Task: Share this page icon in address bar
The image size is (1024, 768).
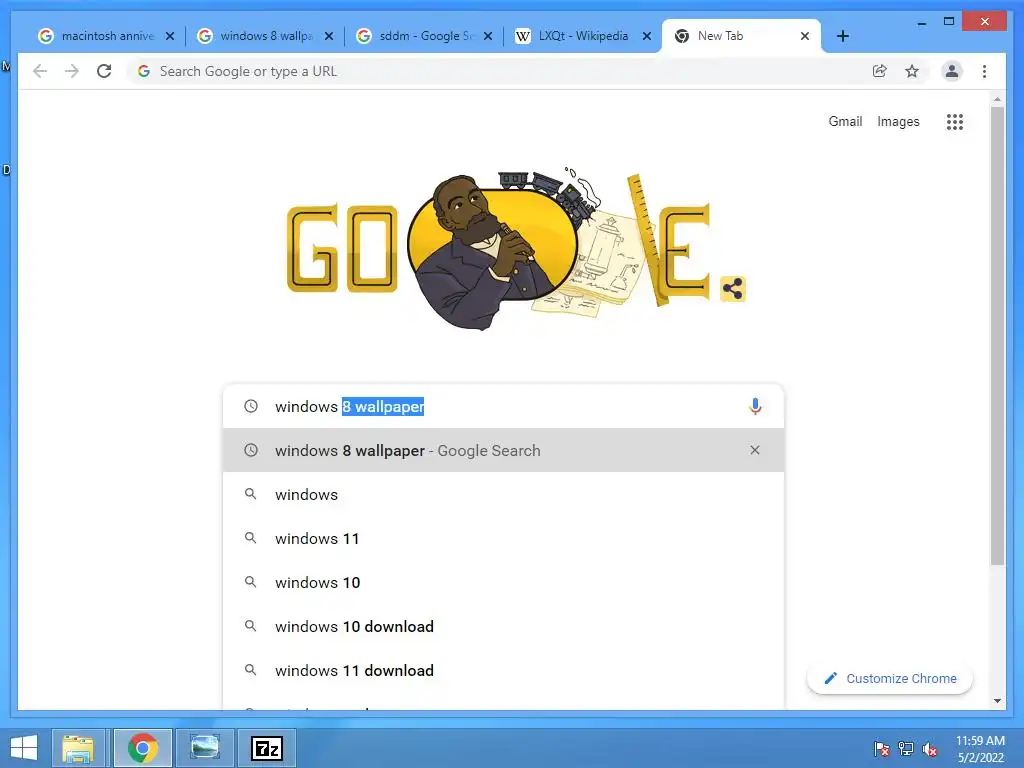Action: coord(880,71)
